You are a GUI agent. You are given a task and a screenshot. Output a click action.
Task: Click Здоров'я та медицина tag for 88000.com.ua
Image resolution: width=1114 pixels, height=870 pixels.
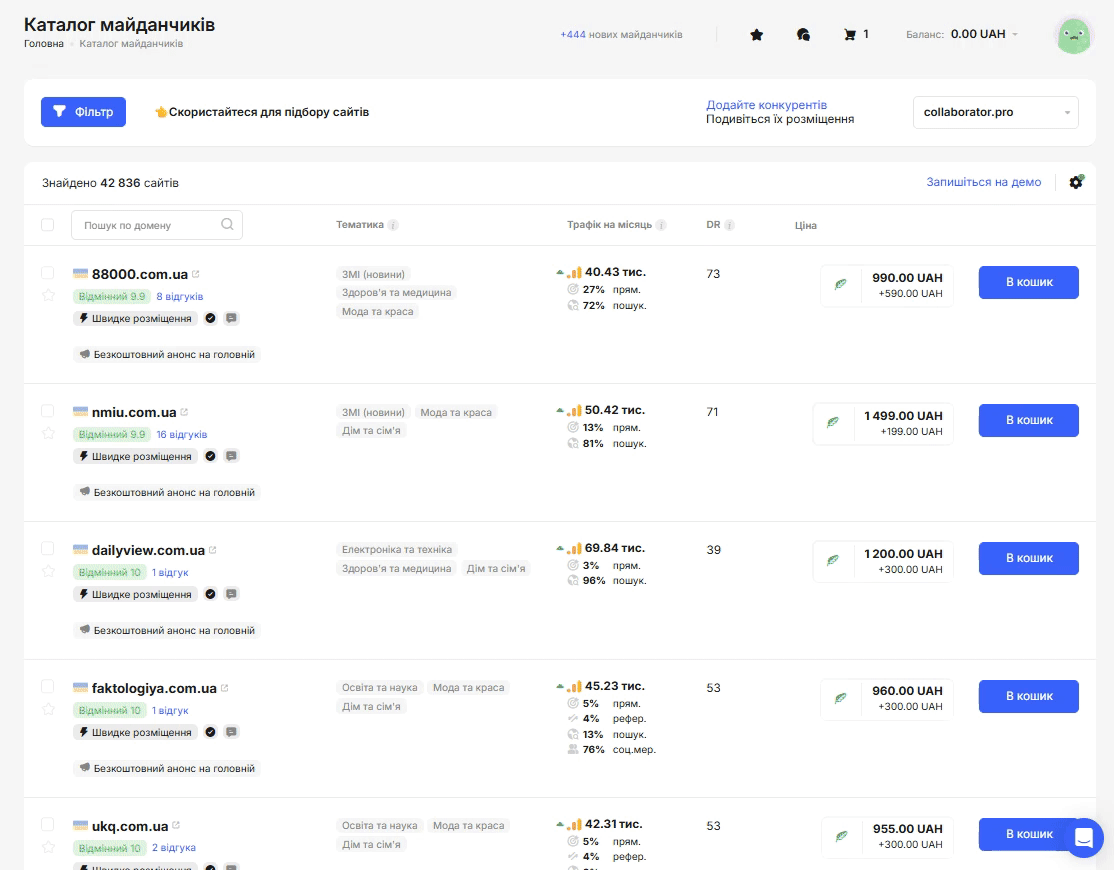point(396,293)
